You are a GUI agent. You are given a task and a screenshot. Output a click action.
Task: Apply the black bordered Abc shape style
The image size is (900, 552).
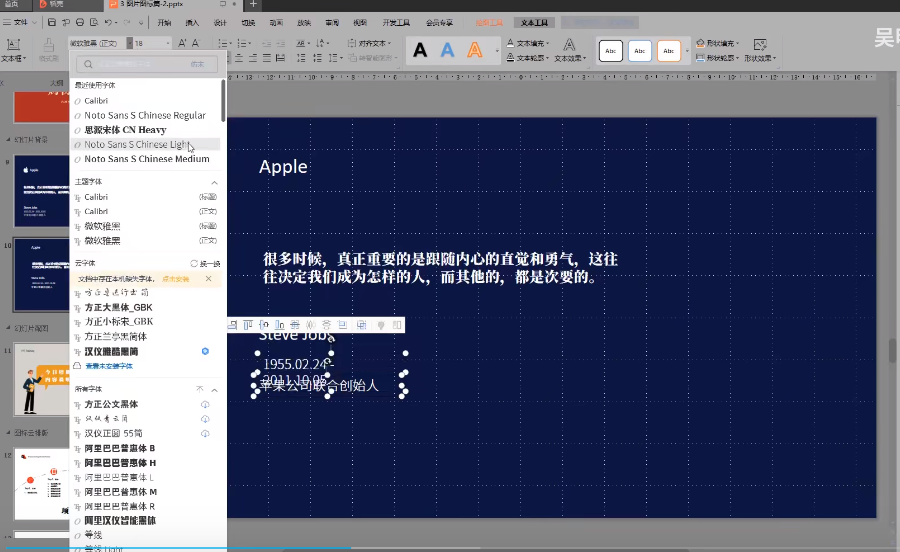(611, 51)
